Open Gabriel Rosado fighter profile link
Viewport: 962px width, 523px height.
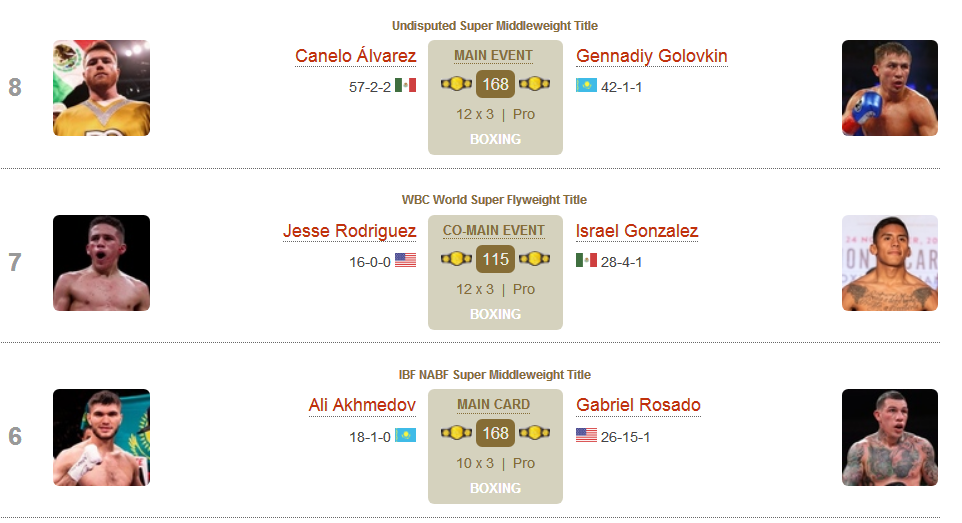click(x=638, y=405)
